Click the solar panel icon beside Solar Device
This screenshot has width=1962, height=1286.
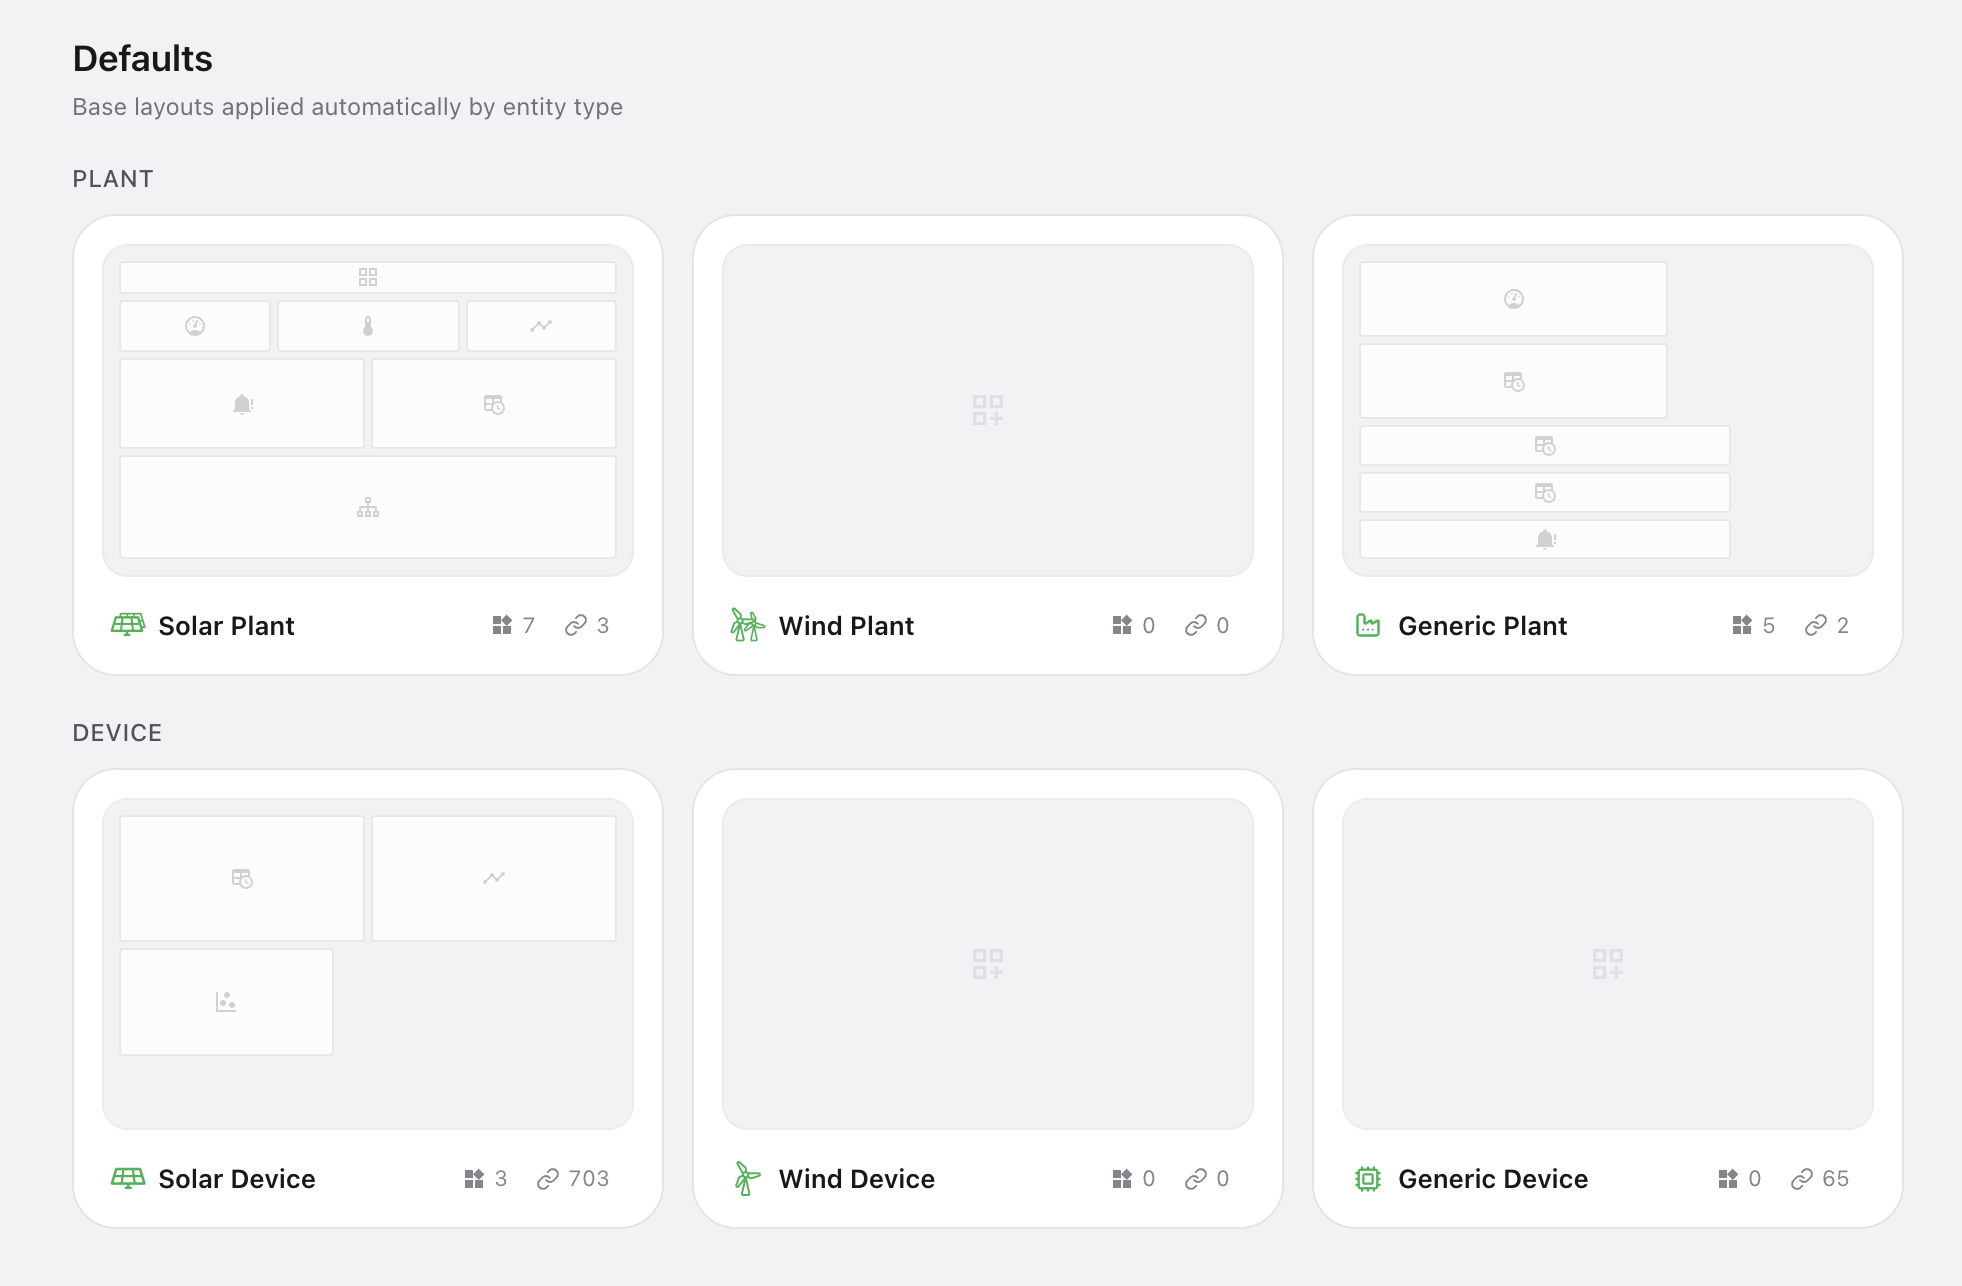pyautogui.click(x=128, y=1179)
